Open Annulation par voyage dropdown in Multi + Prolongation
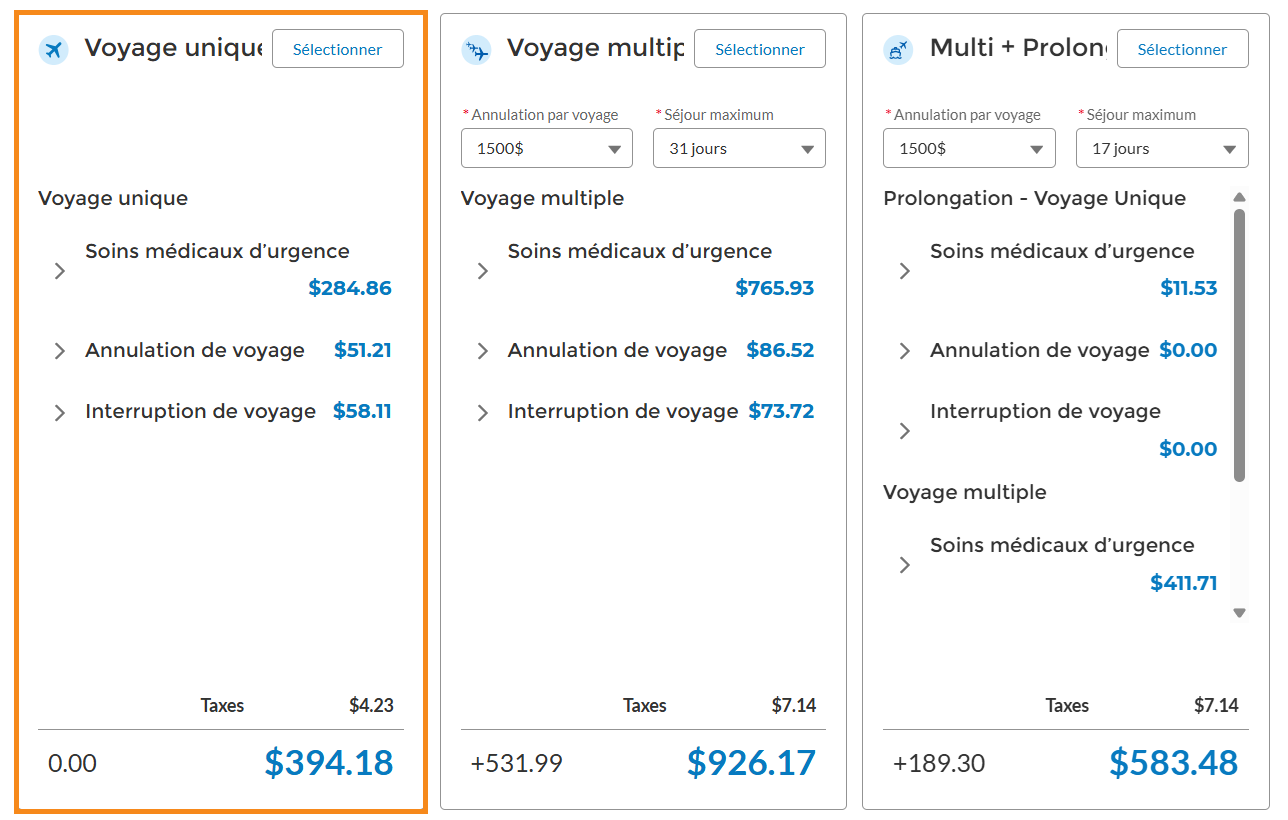Screen dimensions: 1288x820 click(x=970, y=148)
